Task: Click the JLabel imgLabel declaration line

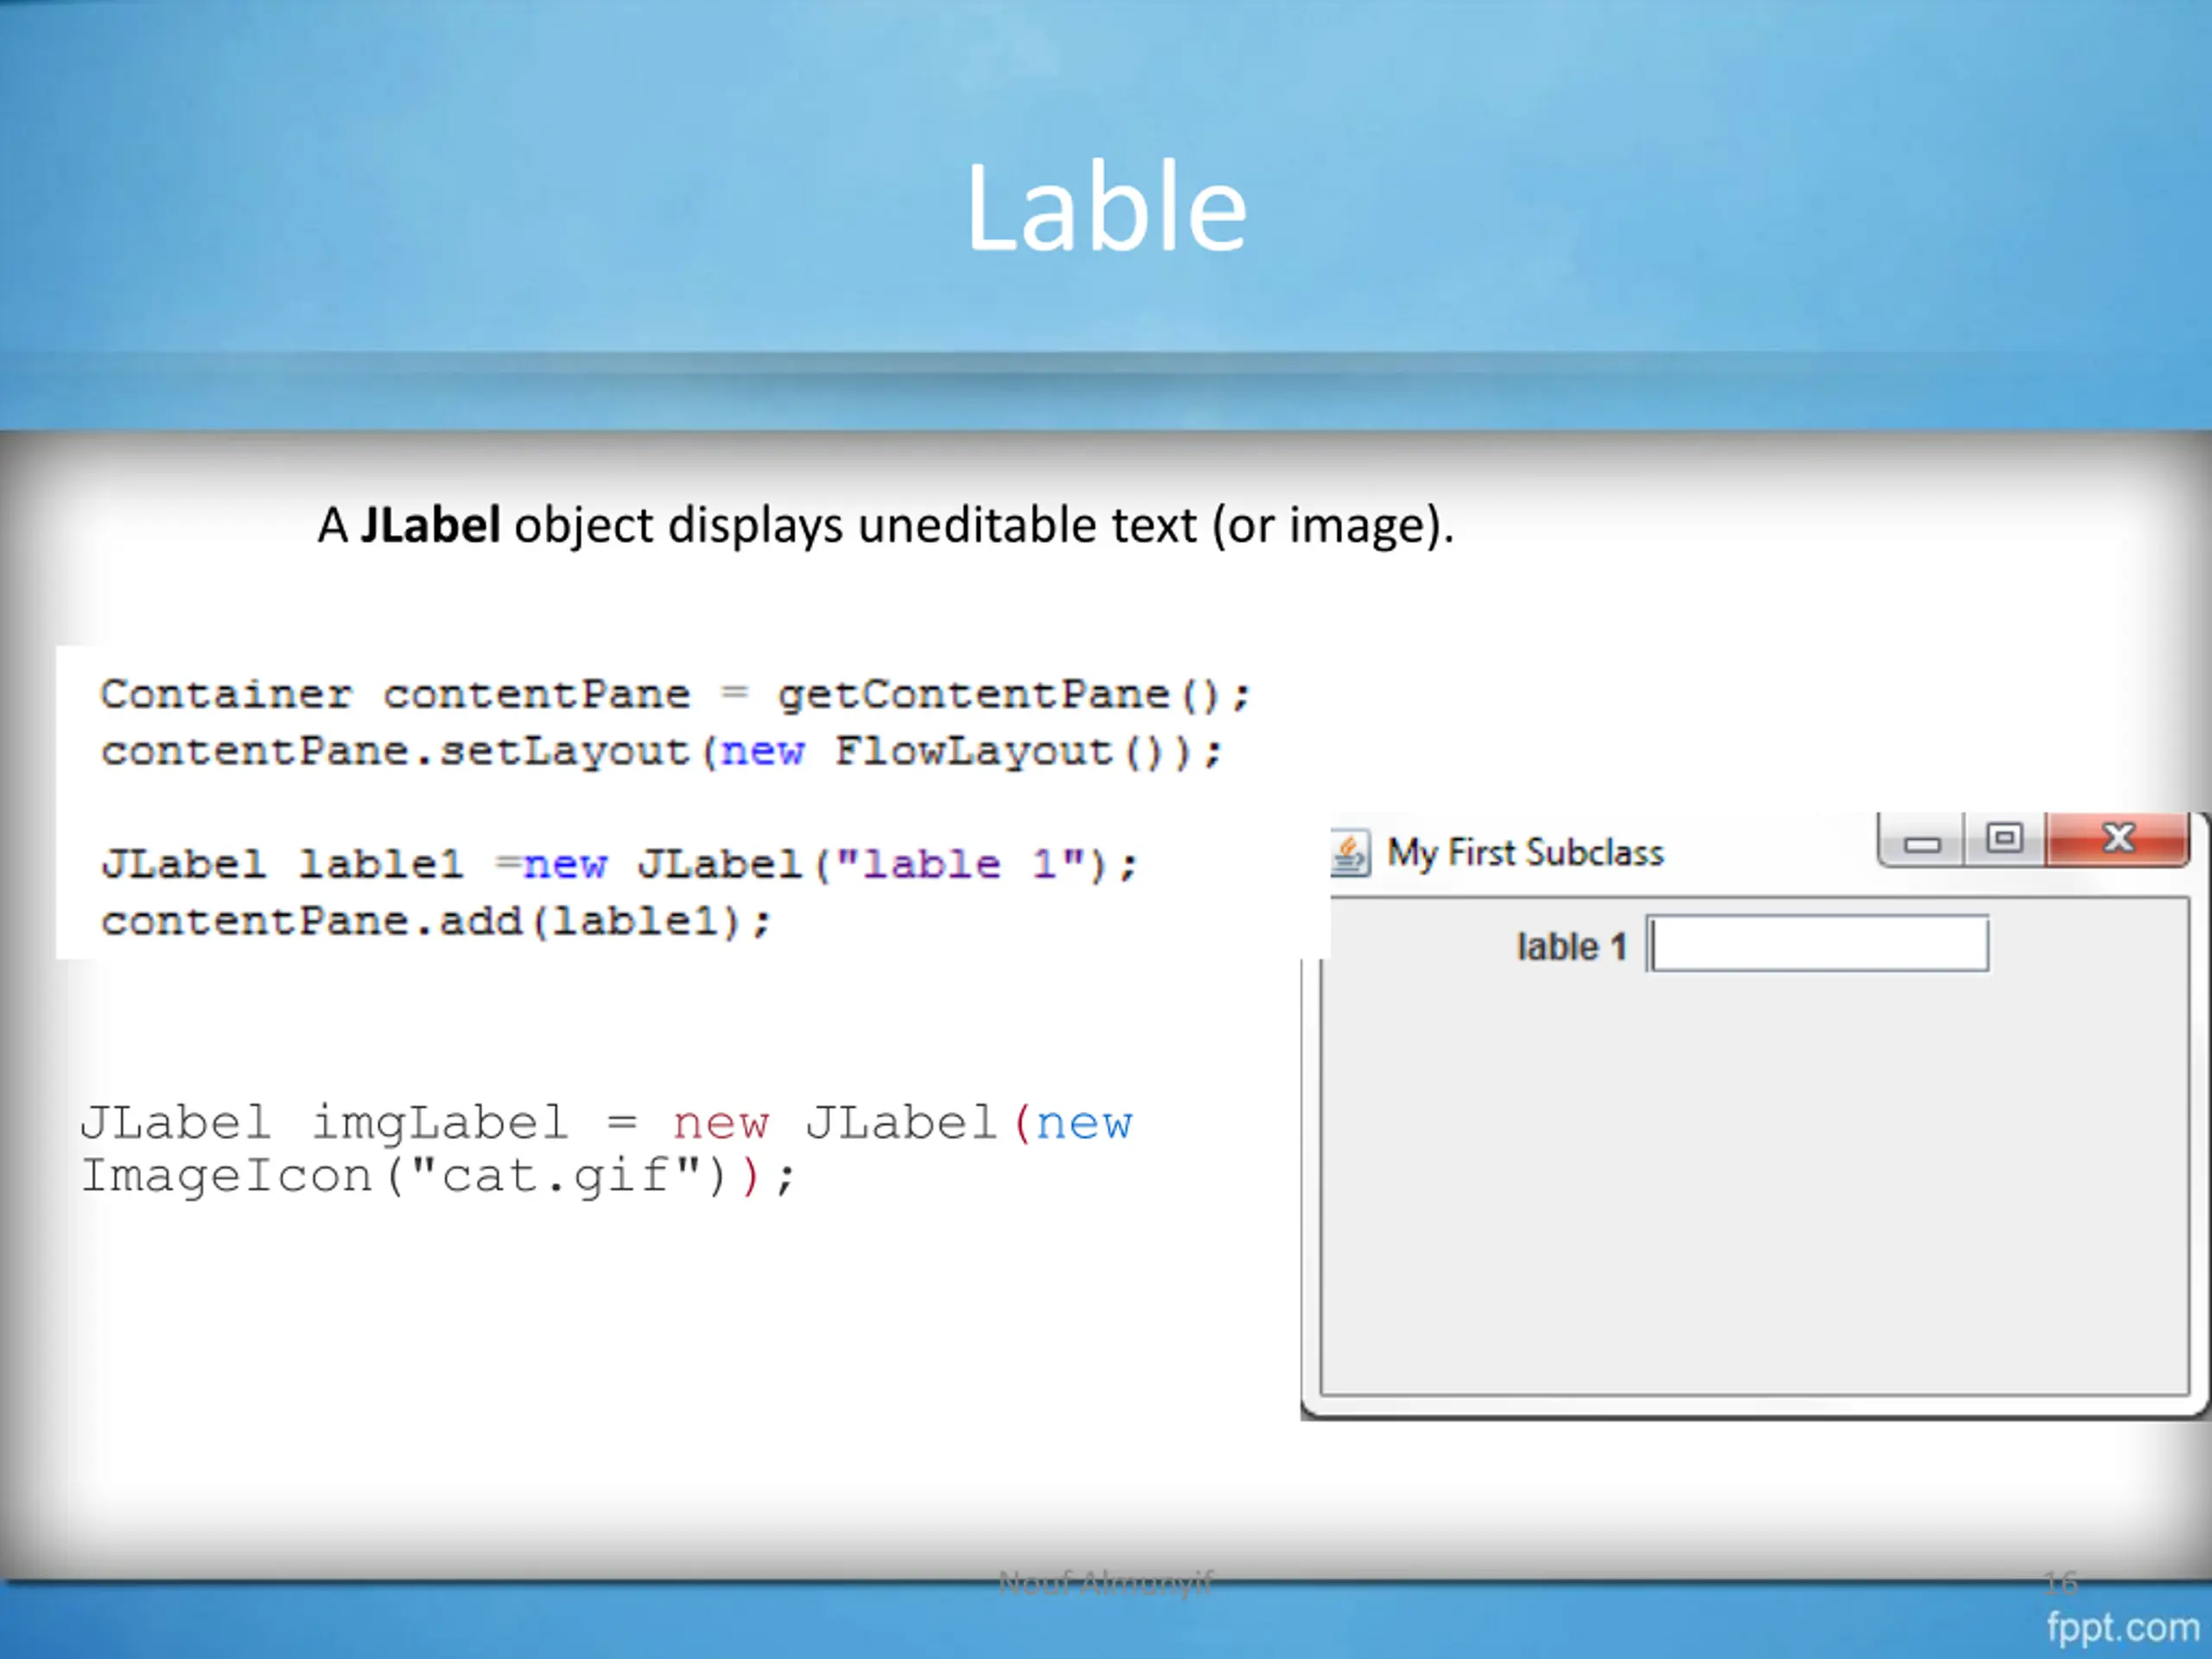Action: pyautogui.click(x=606, y=1123)
